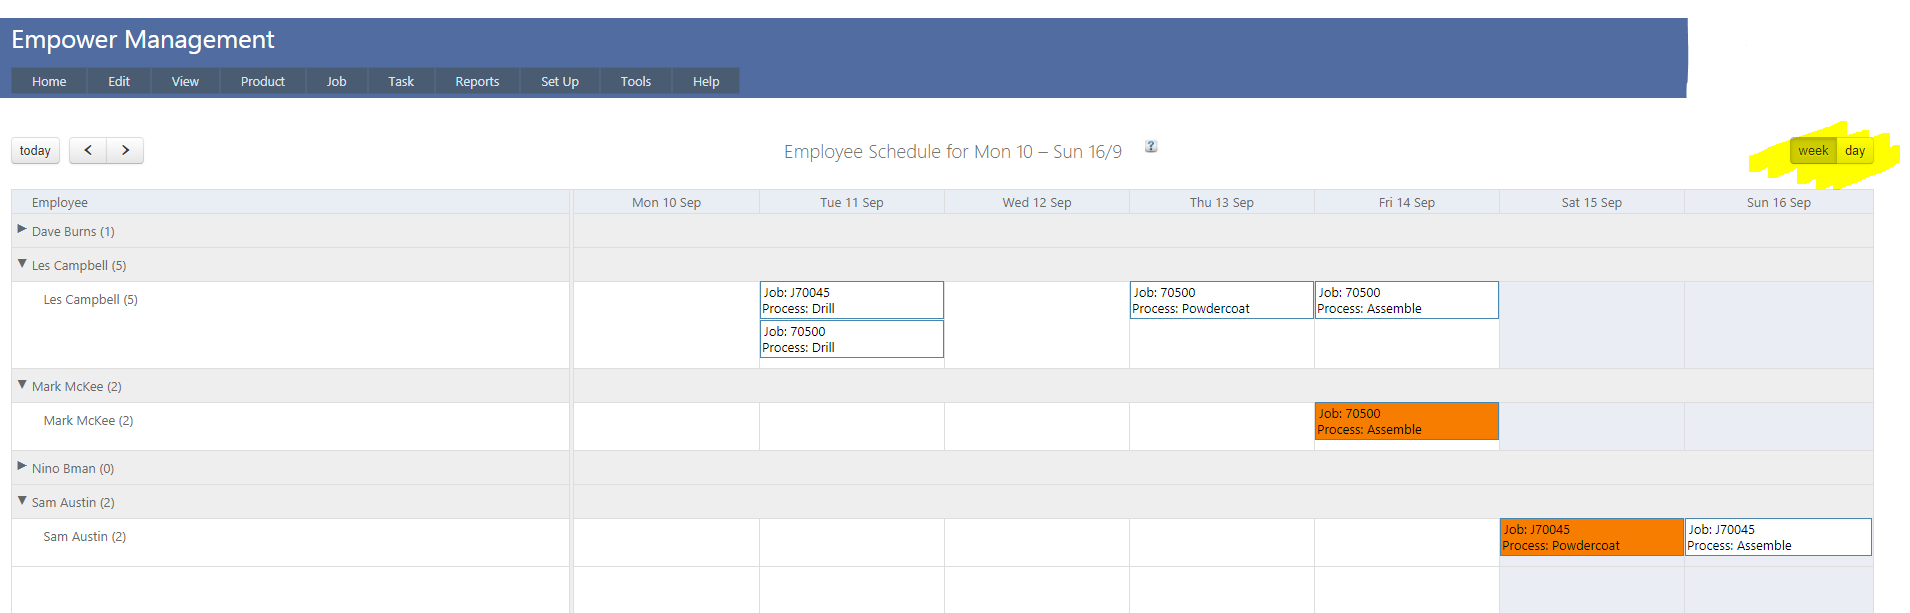Advance to next week with right arrow
Viewport: 1910px width, 613px height.
pos(125,150)
